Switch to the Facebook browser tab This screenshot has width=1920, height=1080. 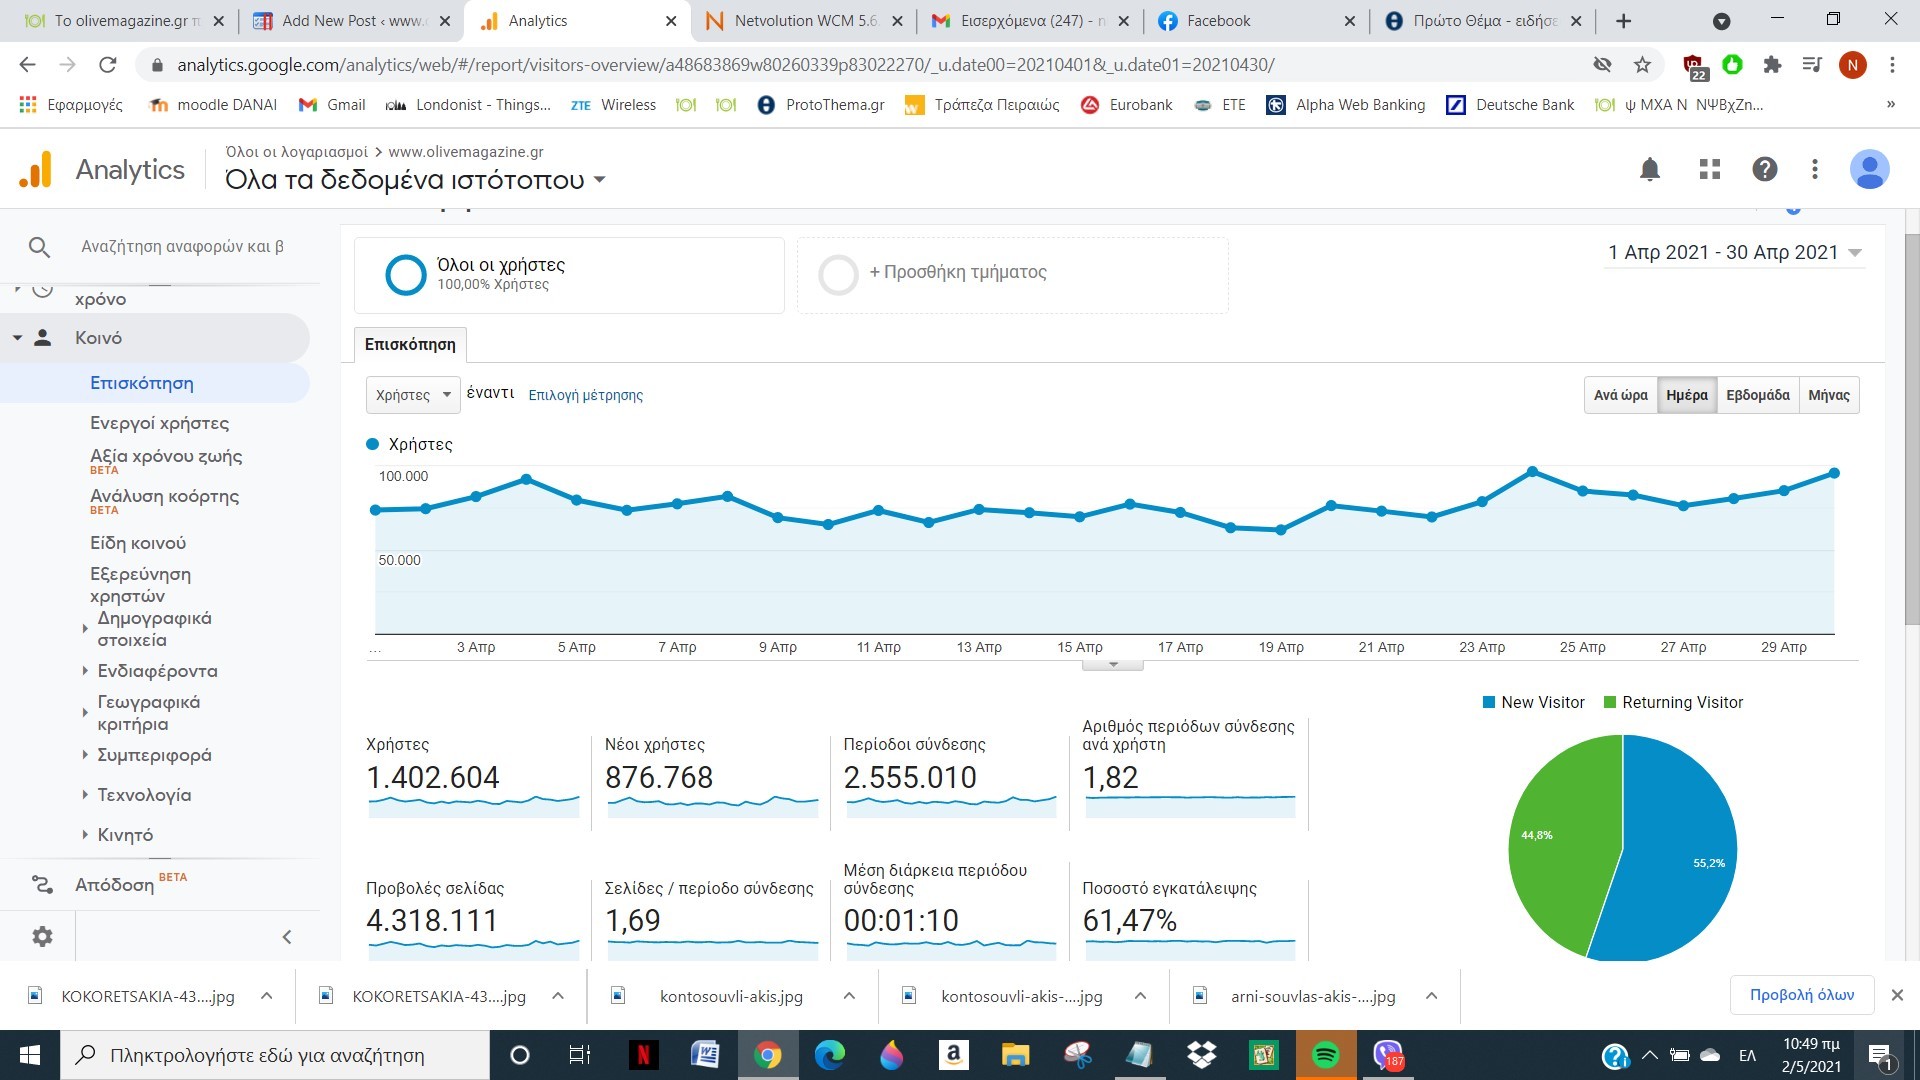[1218, 21]
